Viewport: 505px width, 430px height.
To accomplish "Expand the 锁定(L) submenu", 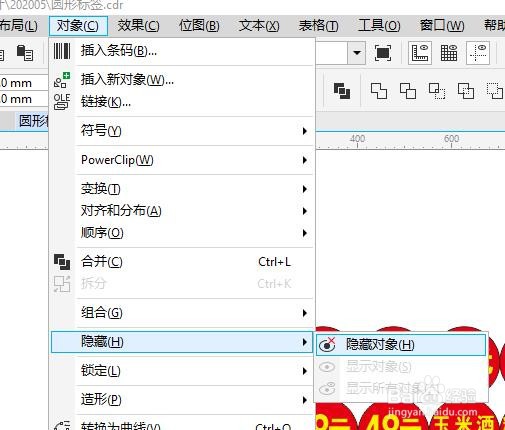I will click(182, 371).
